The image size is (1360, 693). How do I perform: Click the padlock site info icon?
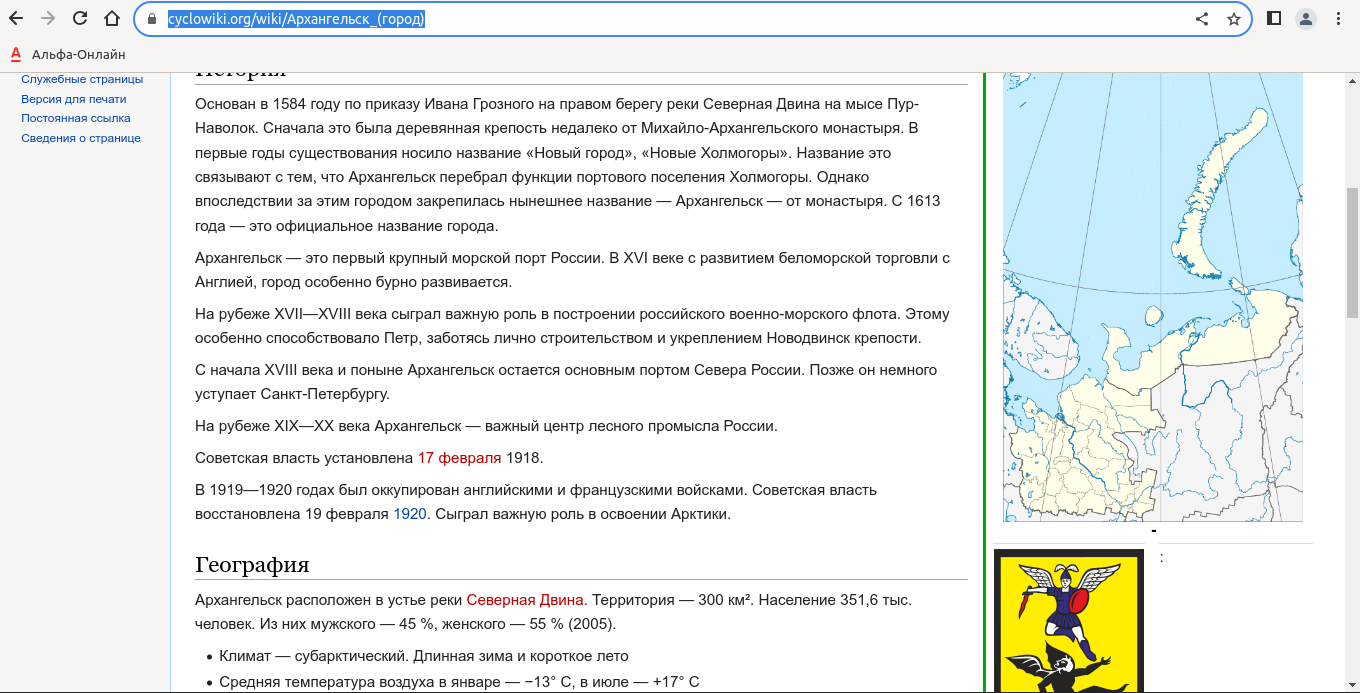(152, 18)
